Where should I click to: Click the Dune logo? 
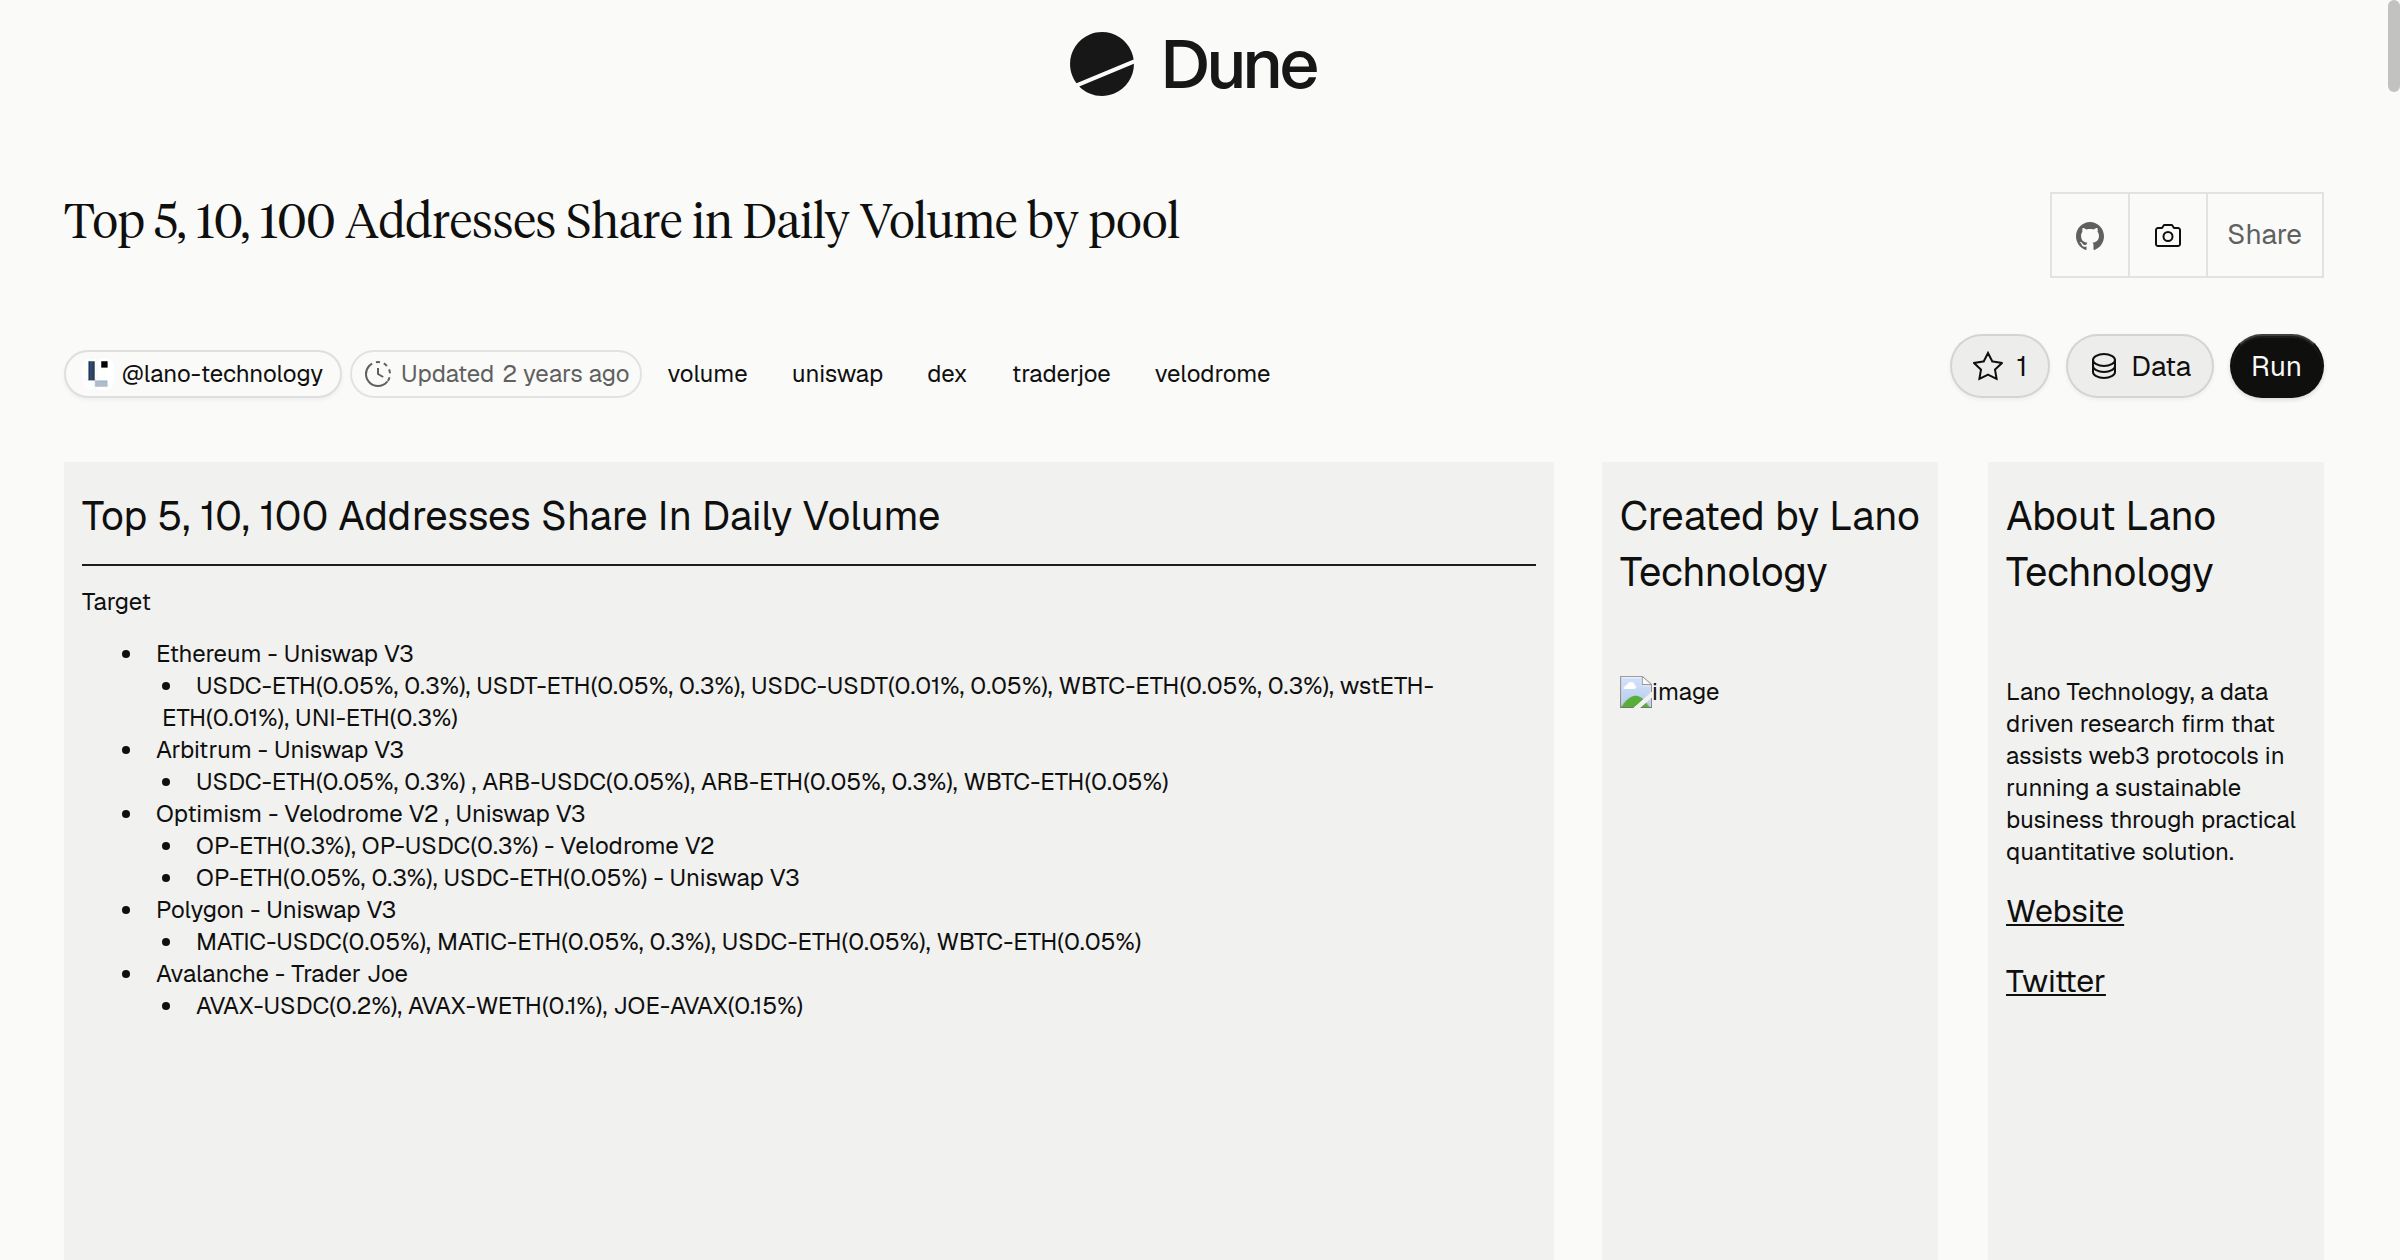1193,65
